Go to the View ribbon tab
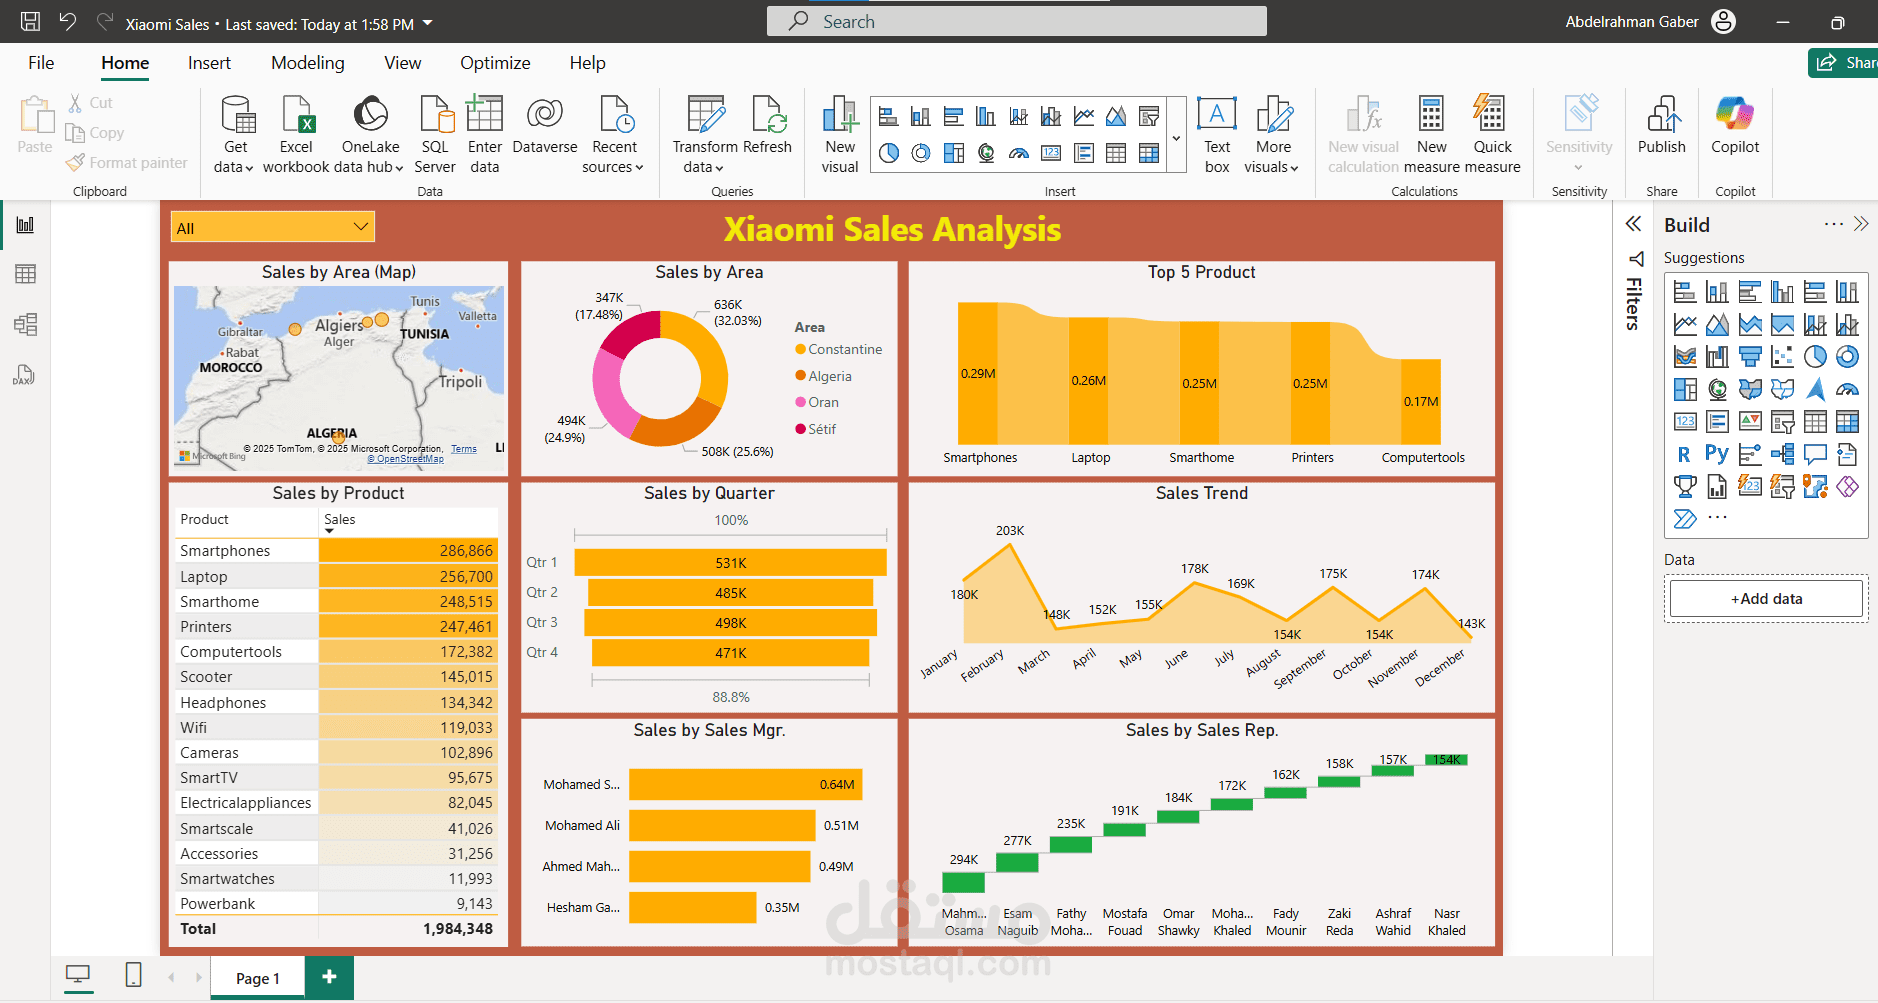 click(x=403, y=63)
